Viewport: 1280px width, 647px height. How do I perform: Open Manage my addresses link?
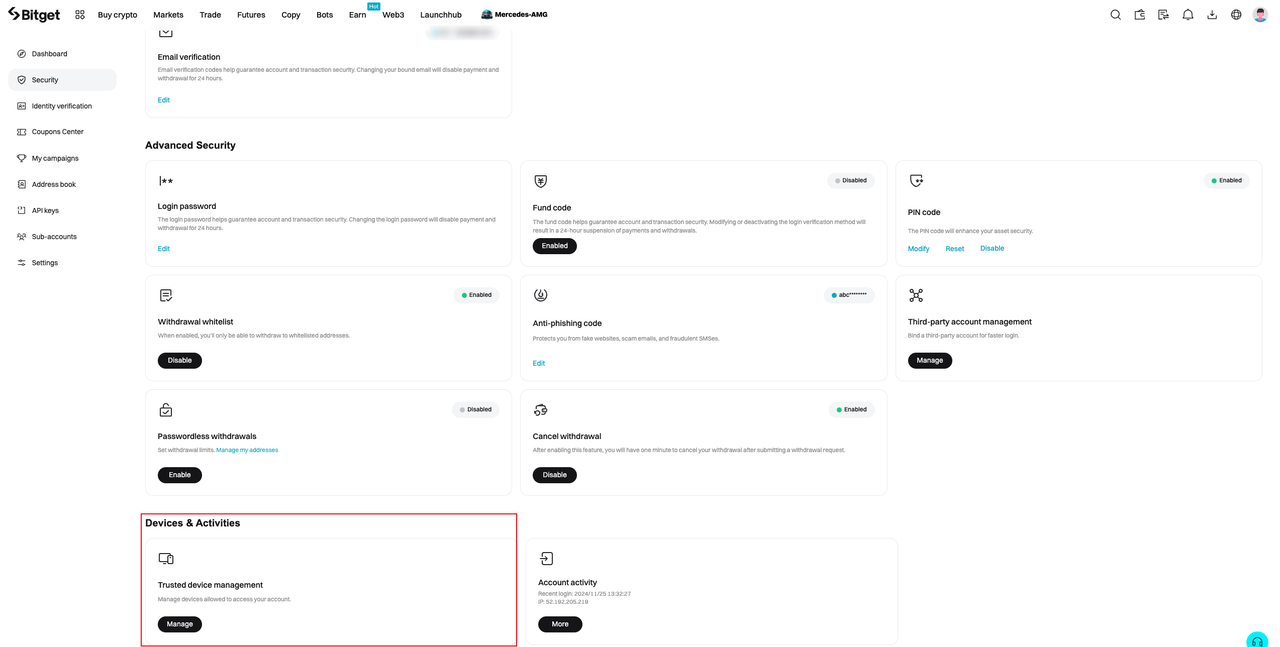tap(247, 449)
